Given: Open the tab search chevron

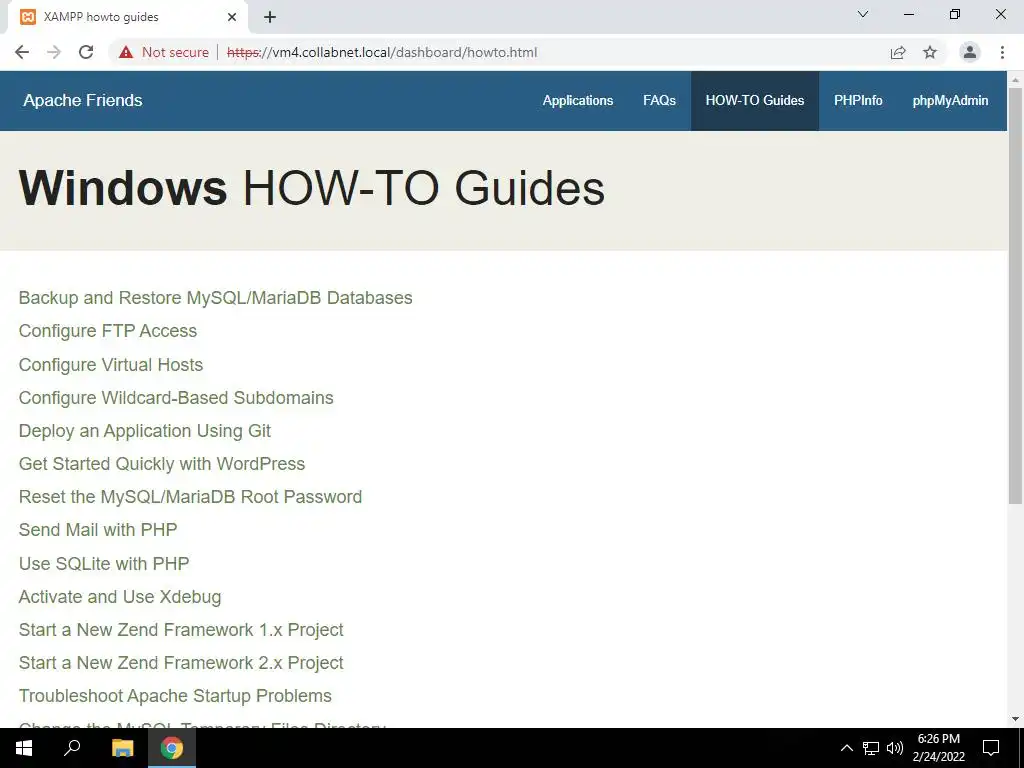Looking at the screenshot, I should pos(863,14).
